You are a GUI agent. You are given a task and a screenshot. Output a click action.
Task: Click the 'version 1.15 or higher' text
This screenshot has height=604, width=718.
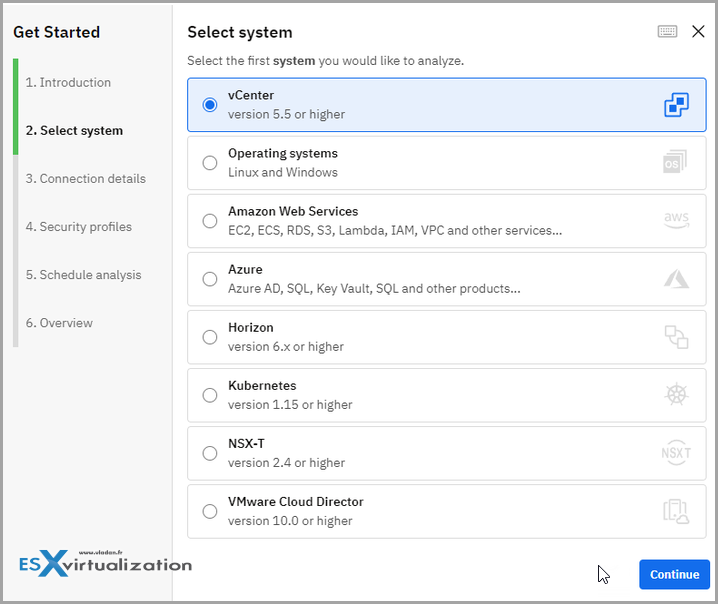(x=290, y=405)
